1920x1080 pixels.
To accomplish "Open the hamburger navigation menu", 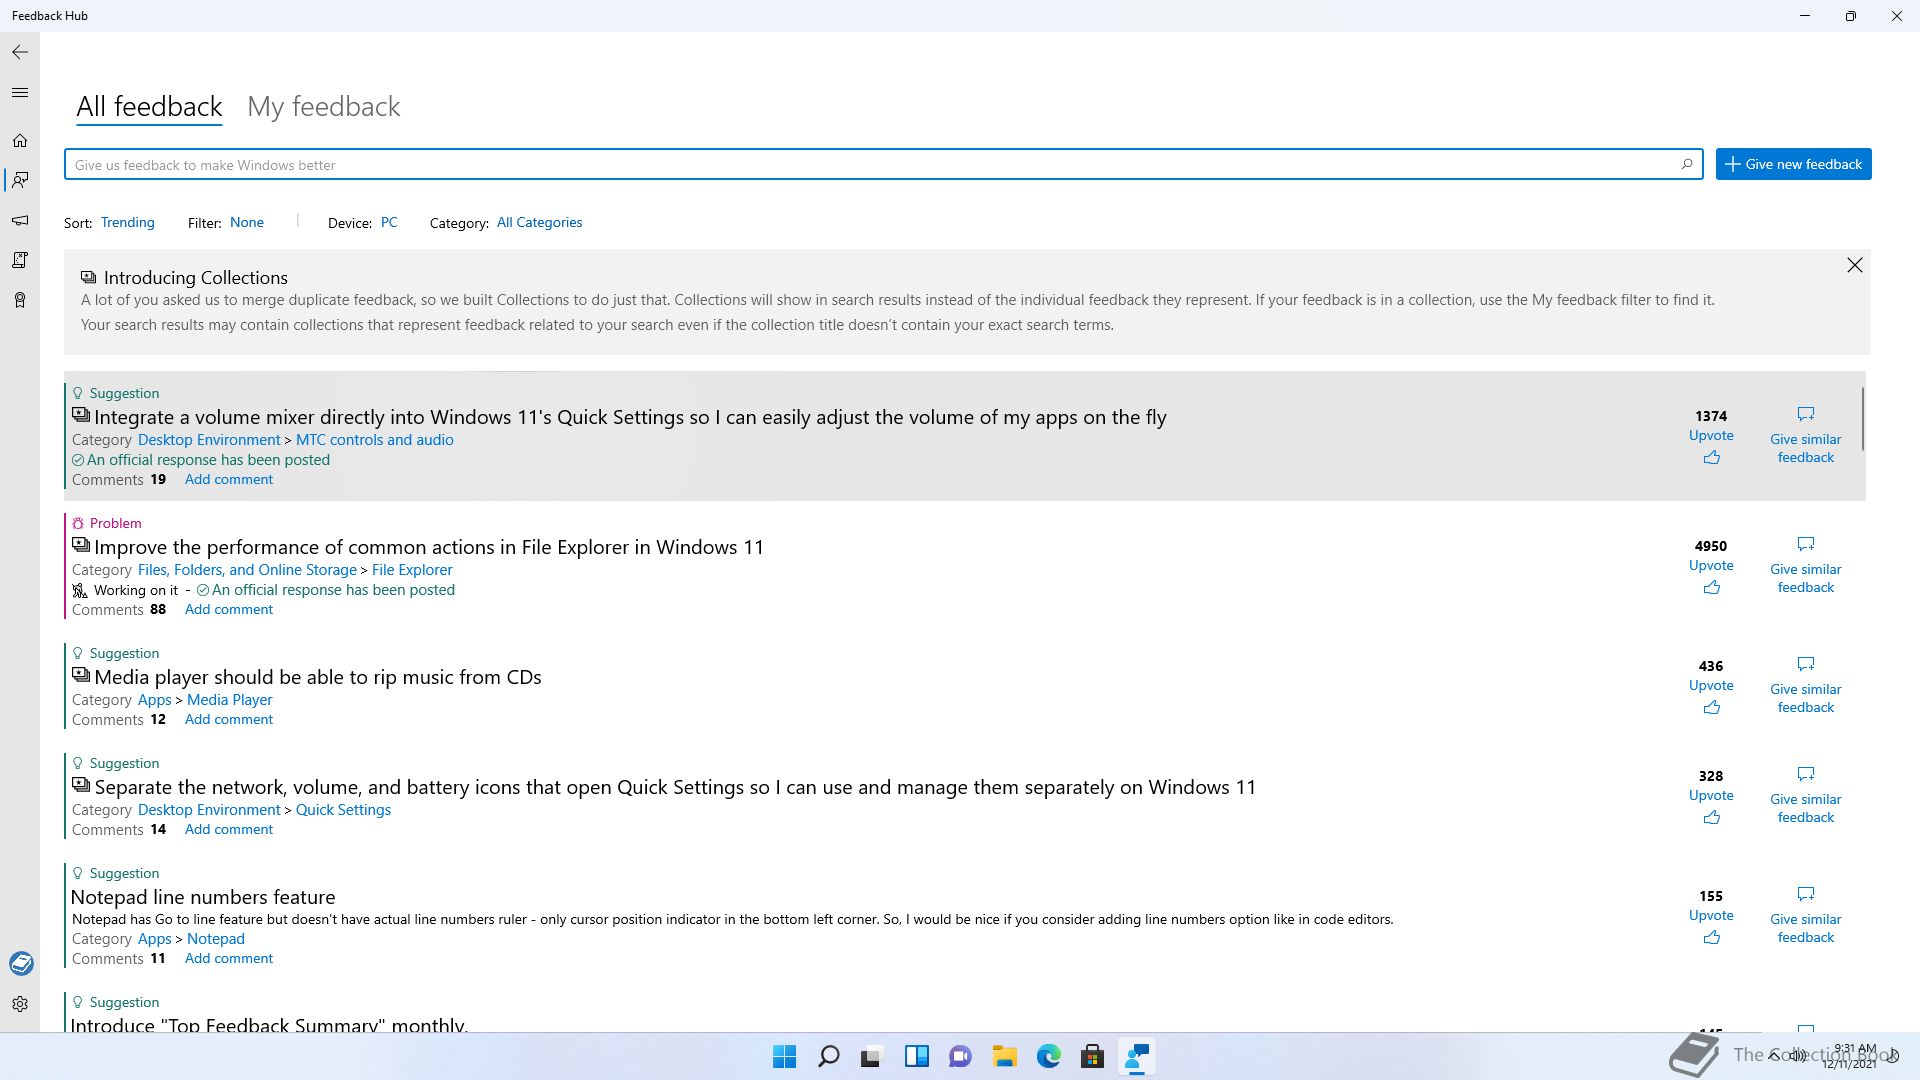I will click(x=20, y=93).
